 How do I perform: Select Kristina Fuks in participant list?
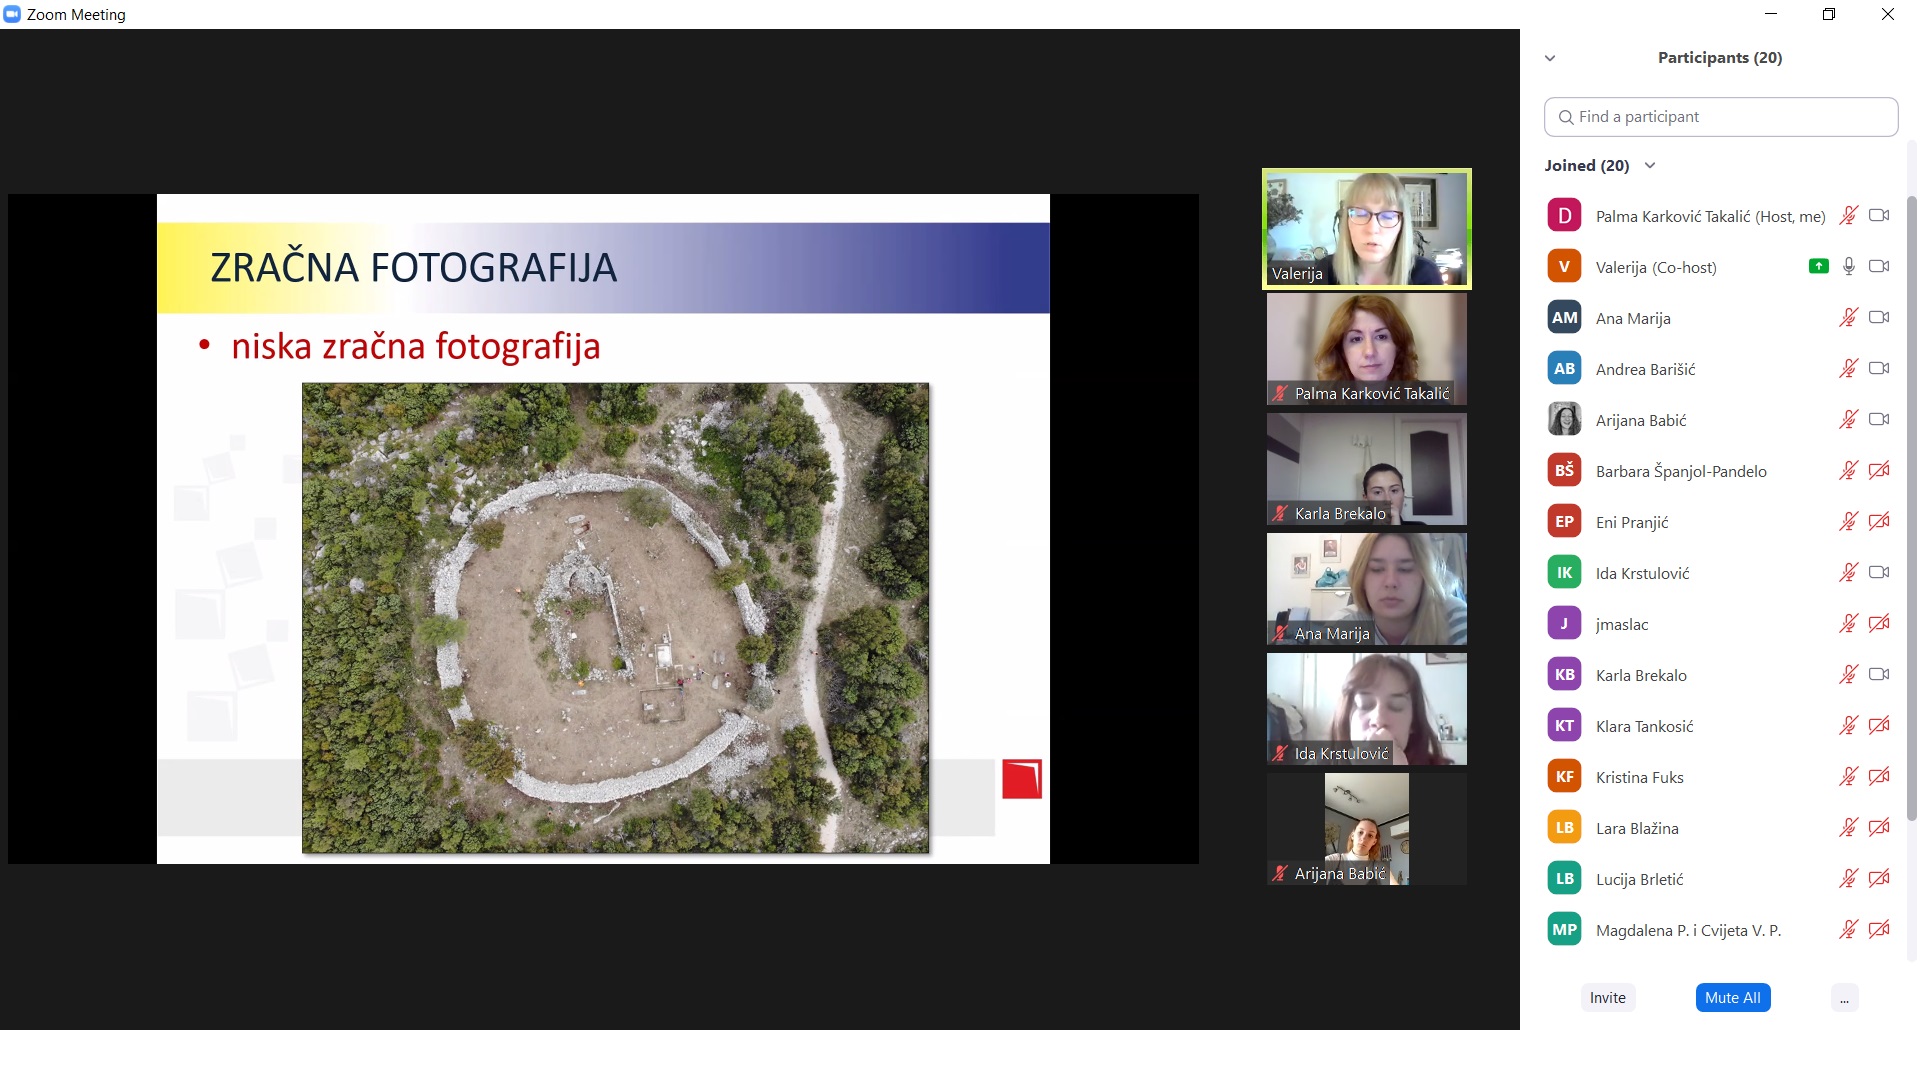(1640, 777)
